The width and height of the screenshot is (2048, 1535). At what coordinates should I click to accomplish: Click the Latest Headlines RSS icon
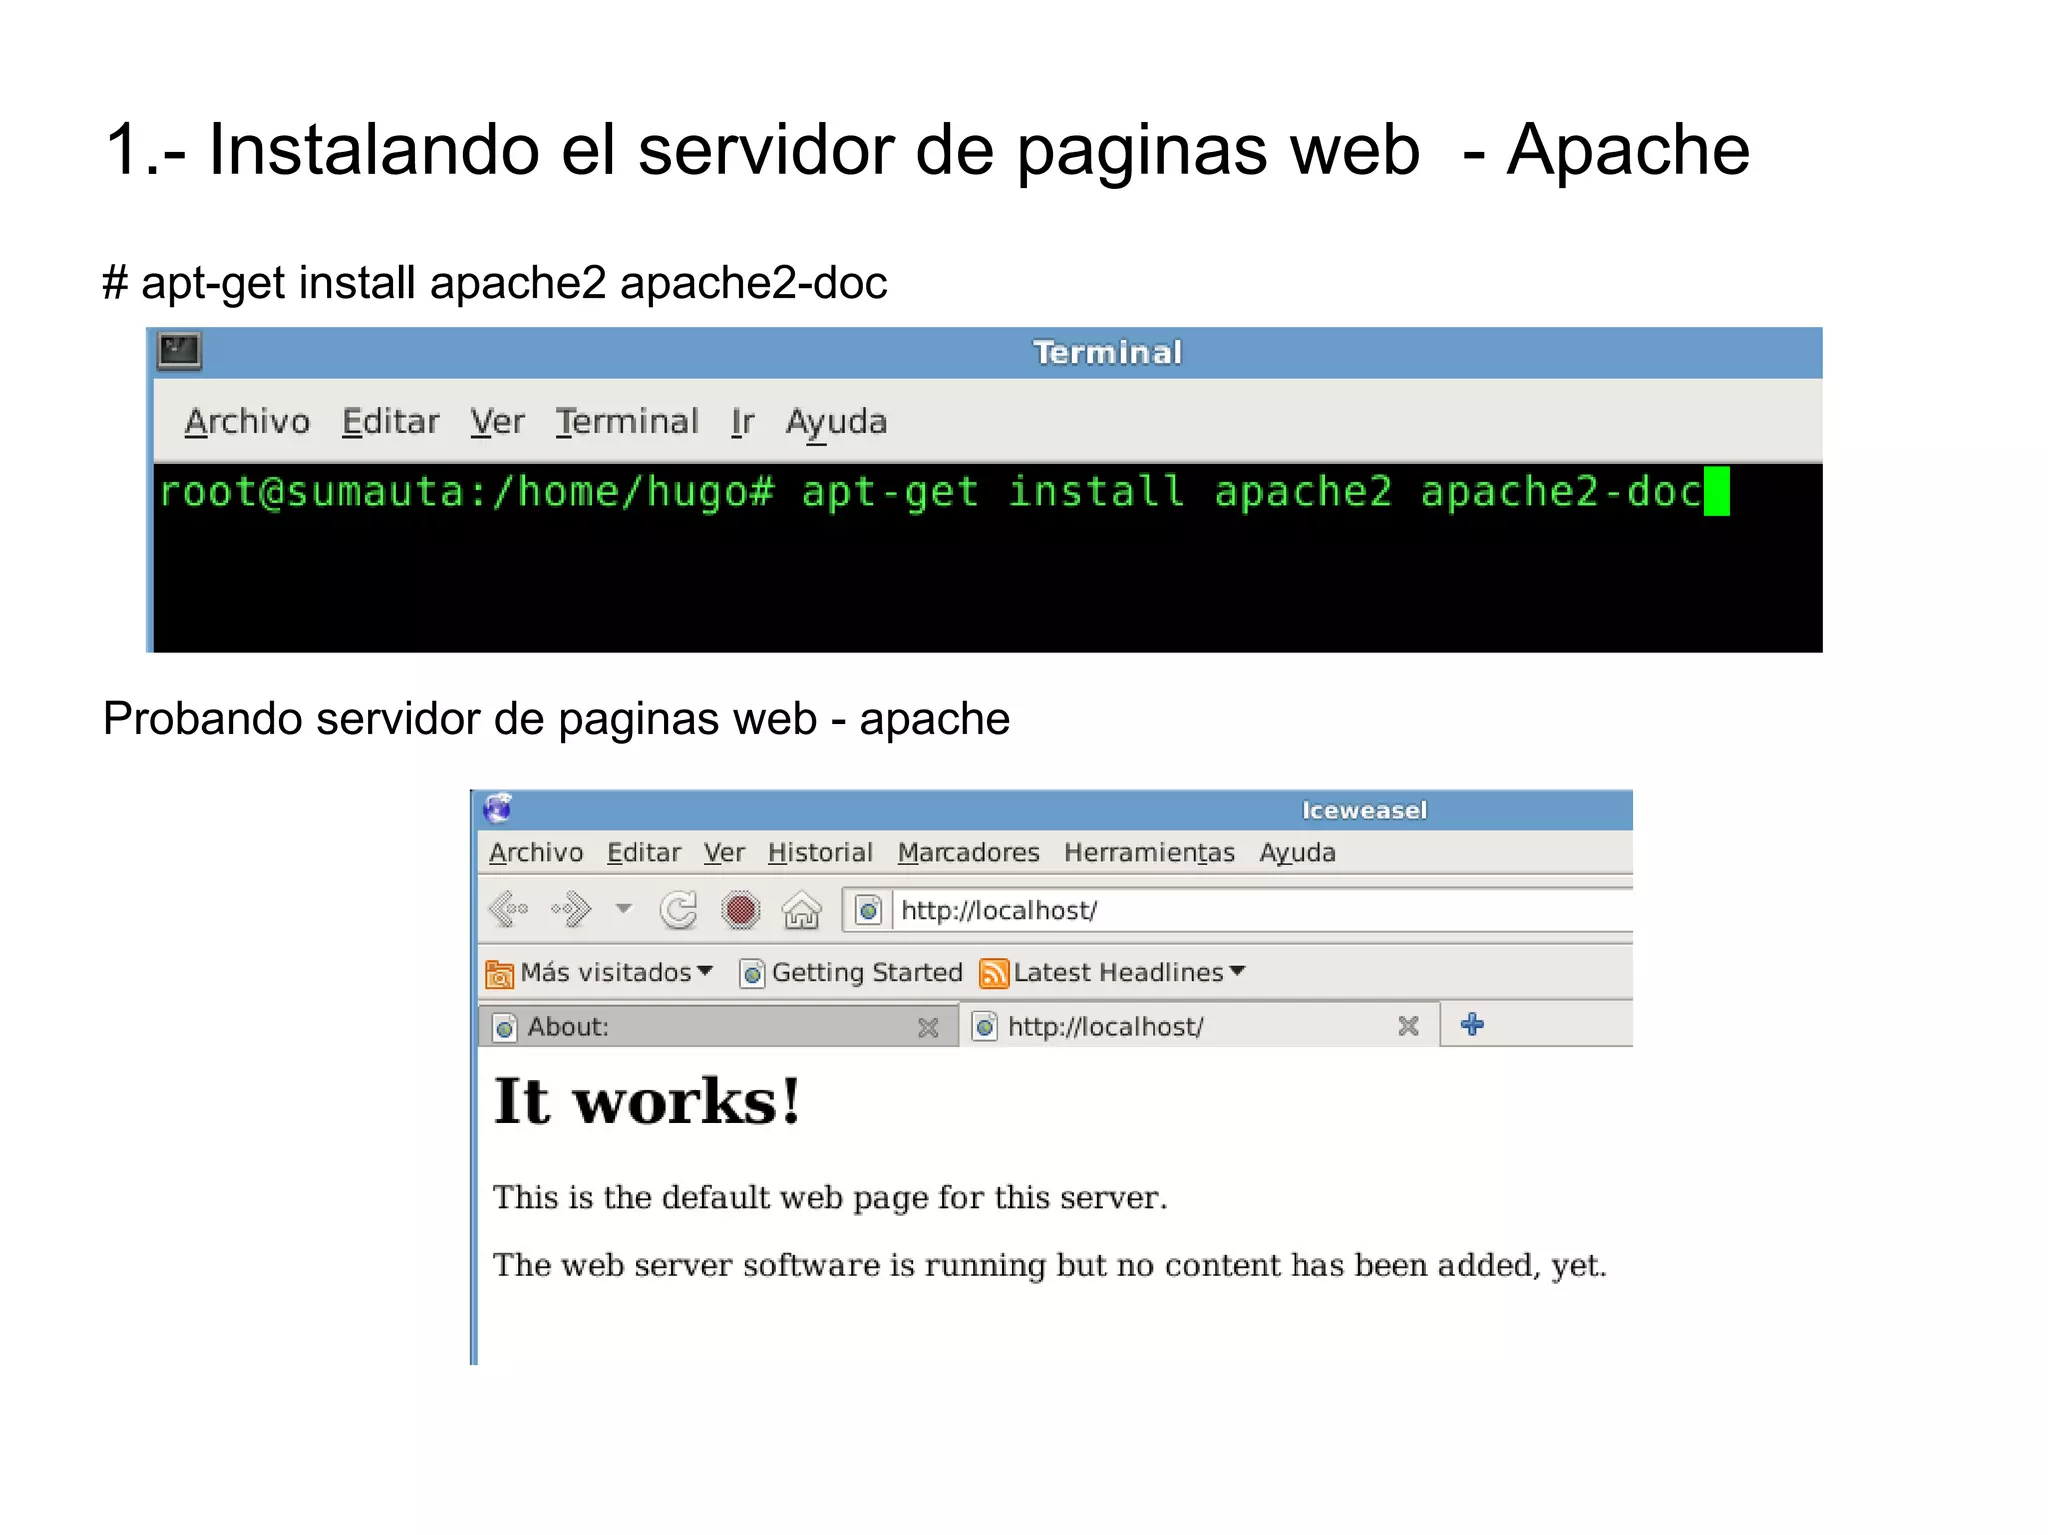[993, 973]
